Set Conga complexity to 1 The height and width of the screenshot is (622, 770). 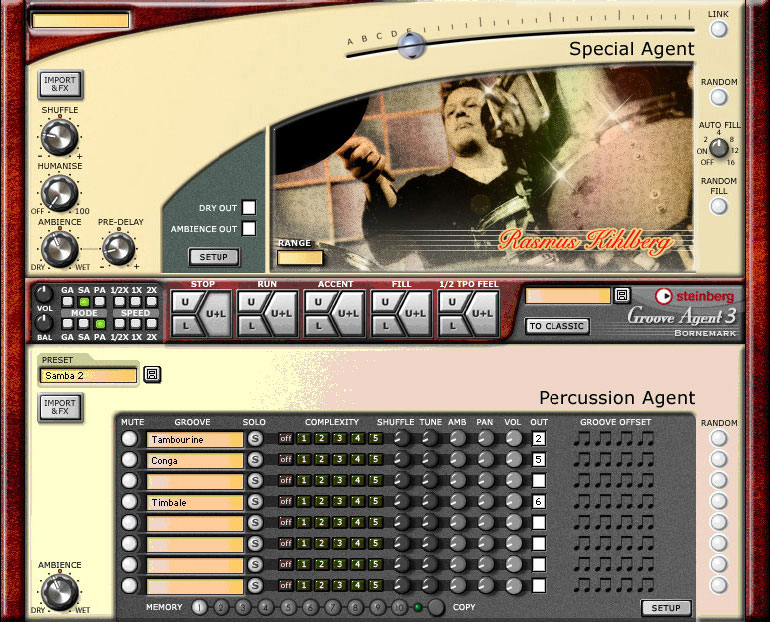(x=303, y=460)
